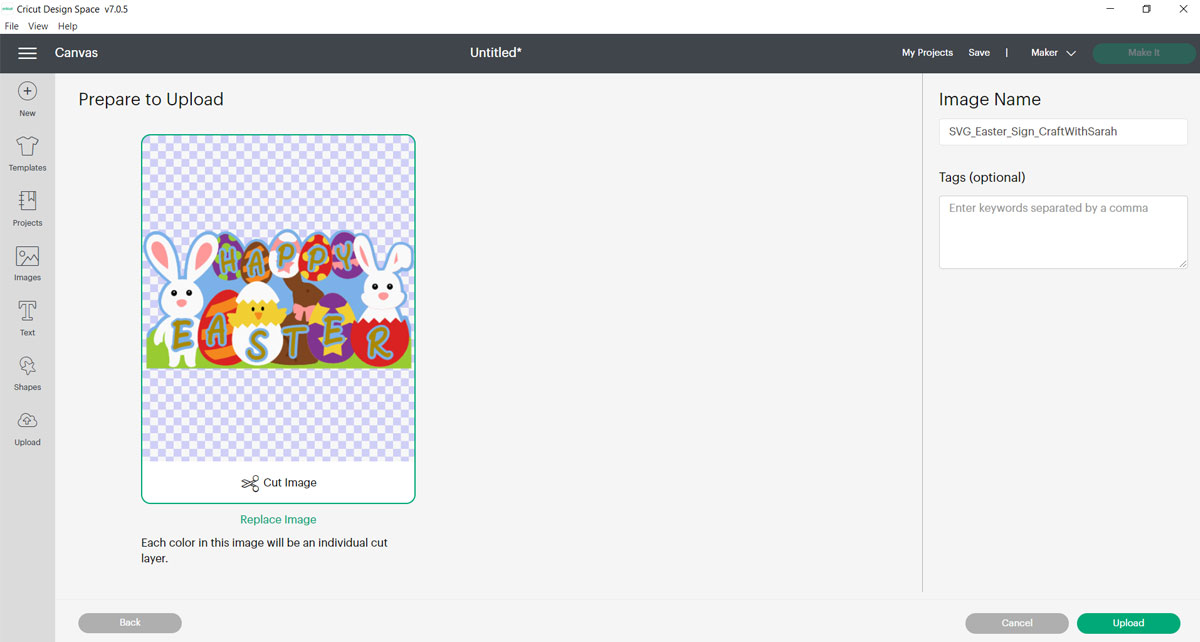Viewport: 1200px width, 642px height.
Task: Browse images using the Images icon
Action: tap(27, 262)
